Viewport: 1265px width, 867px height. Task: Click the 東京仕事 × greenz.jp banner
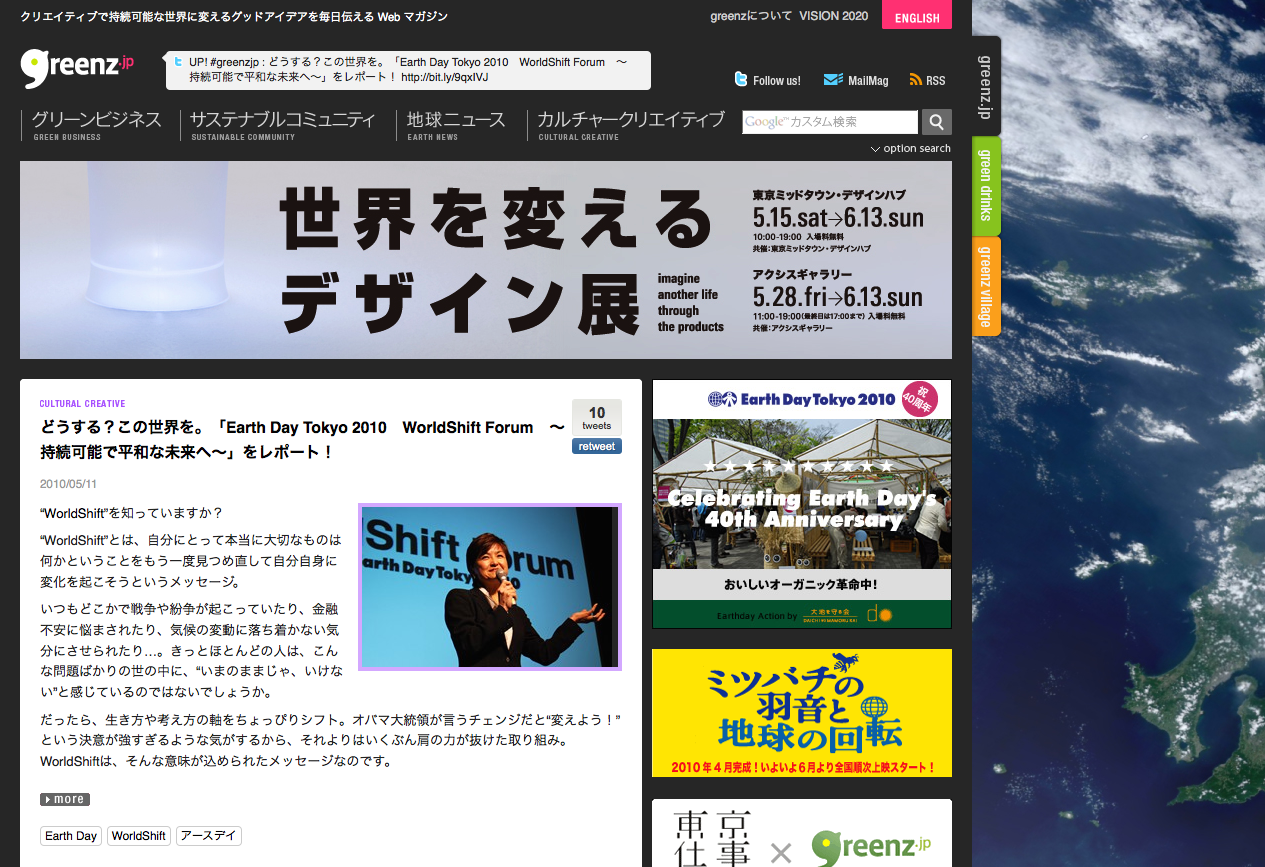[x=802, y=834]
